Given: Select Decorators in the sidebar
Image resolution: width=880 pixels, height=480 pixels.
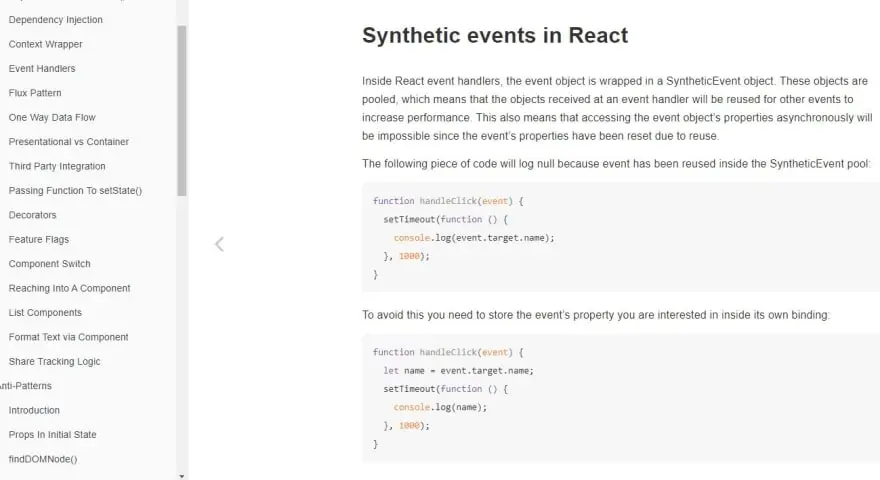Looking at the screenshot, I should [32, 215].
